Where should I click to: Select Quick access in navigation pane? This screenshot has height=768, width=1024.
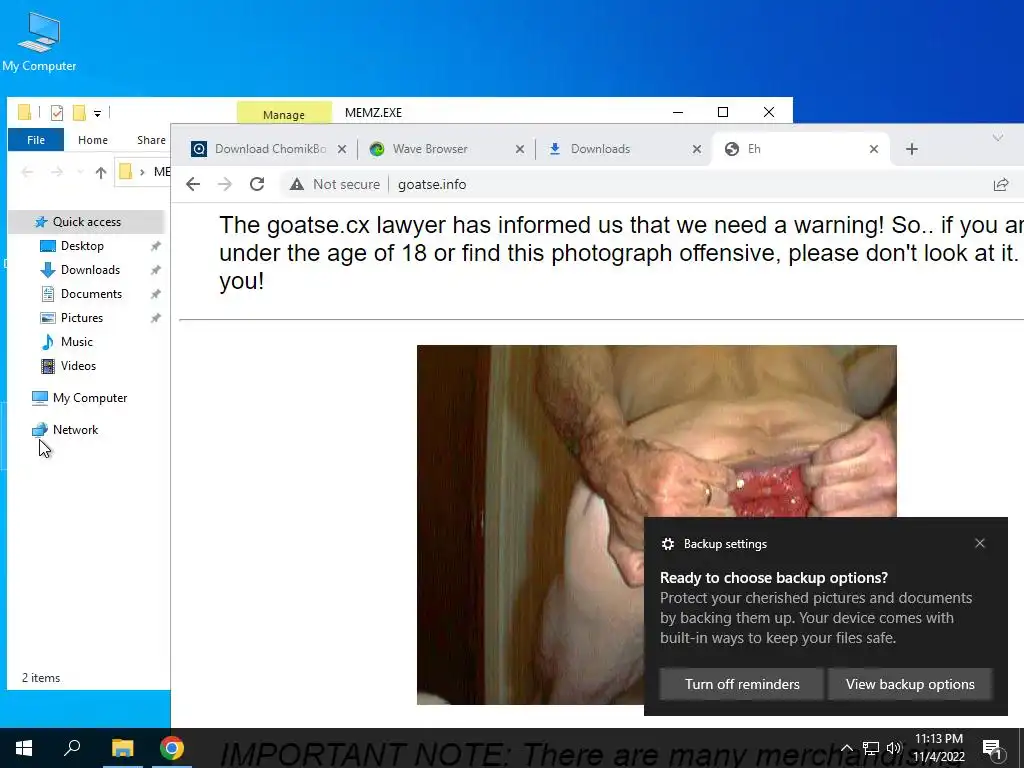tap(86, 222)
